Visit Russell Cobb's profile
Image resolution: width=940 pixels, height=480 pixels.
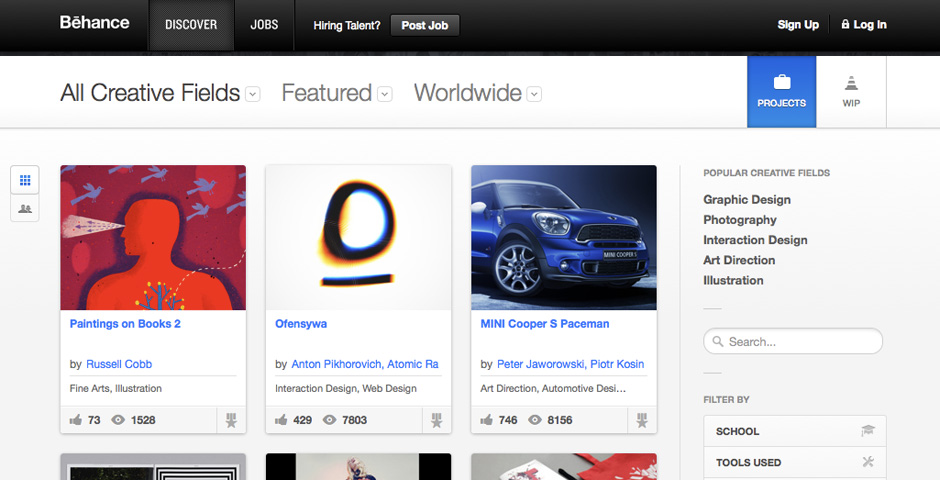point(119,364)
